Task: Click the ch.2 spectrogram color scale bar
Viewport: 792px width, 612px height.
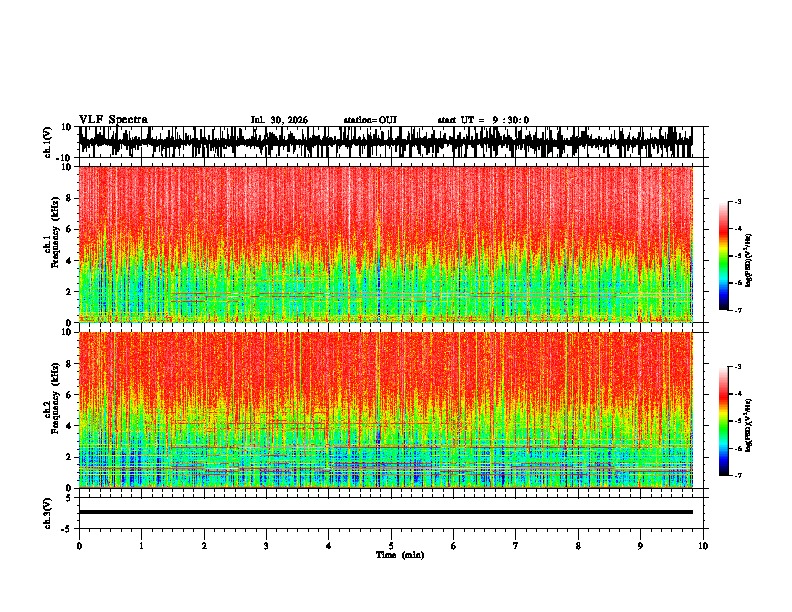Action: pyautogui.click(x=723, y=421)
